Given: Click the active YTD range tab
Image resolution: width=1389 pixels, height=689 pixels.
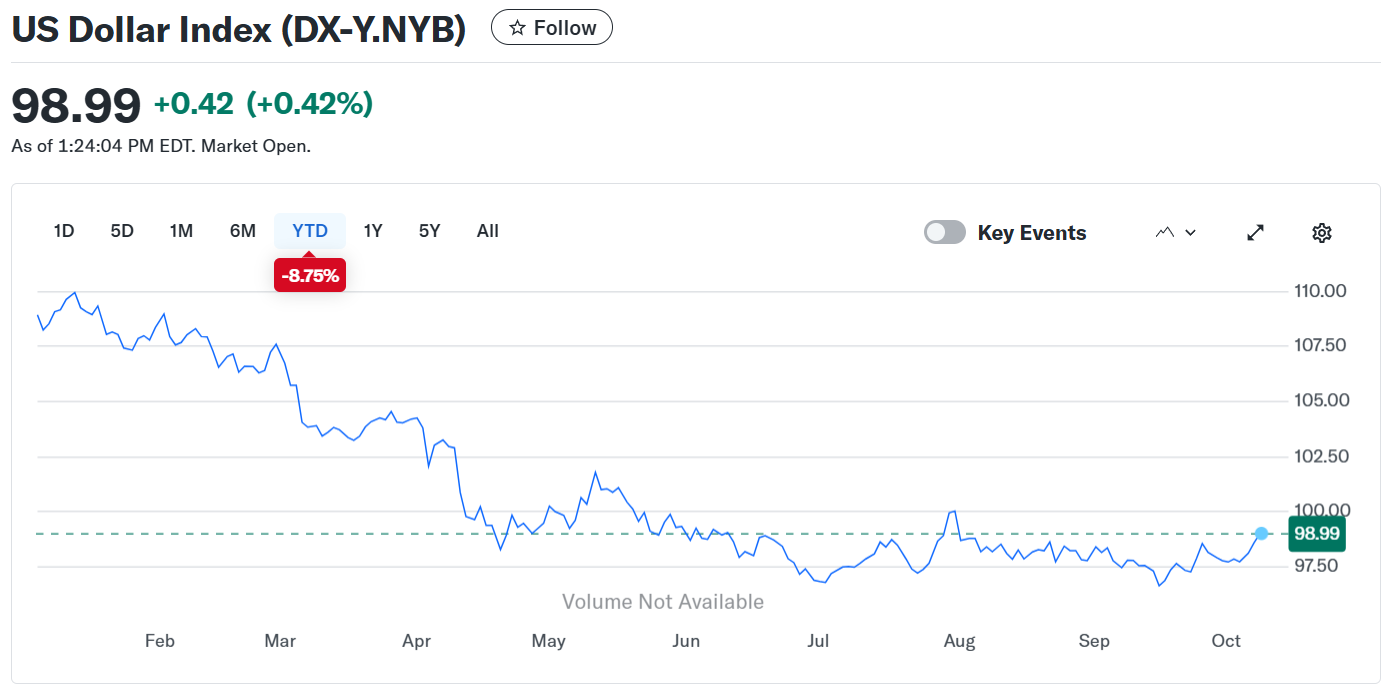Looking at the screenshot, I should (x=310, y=231).
